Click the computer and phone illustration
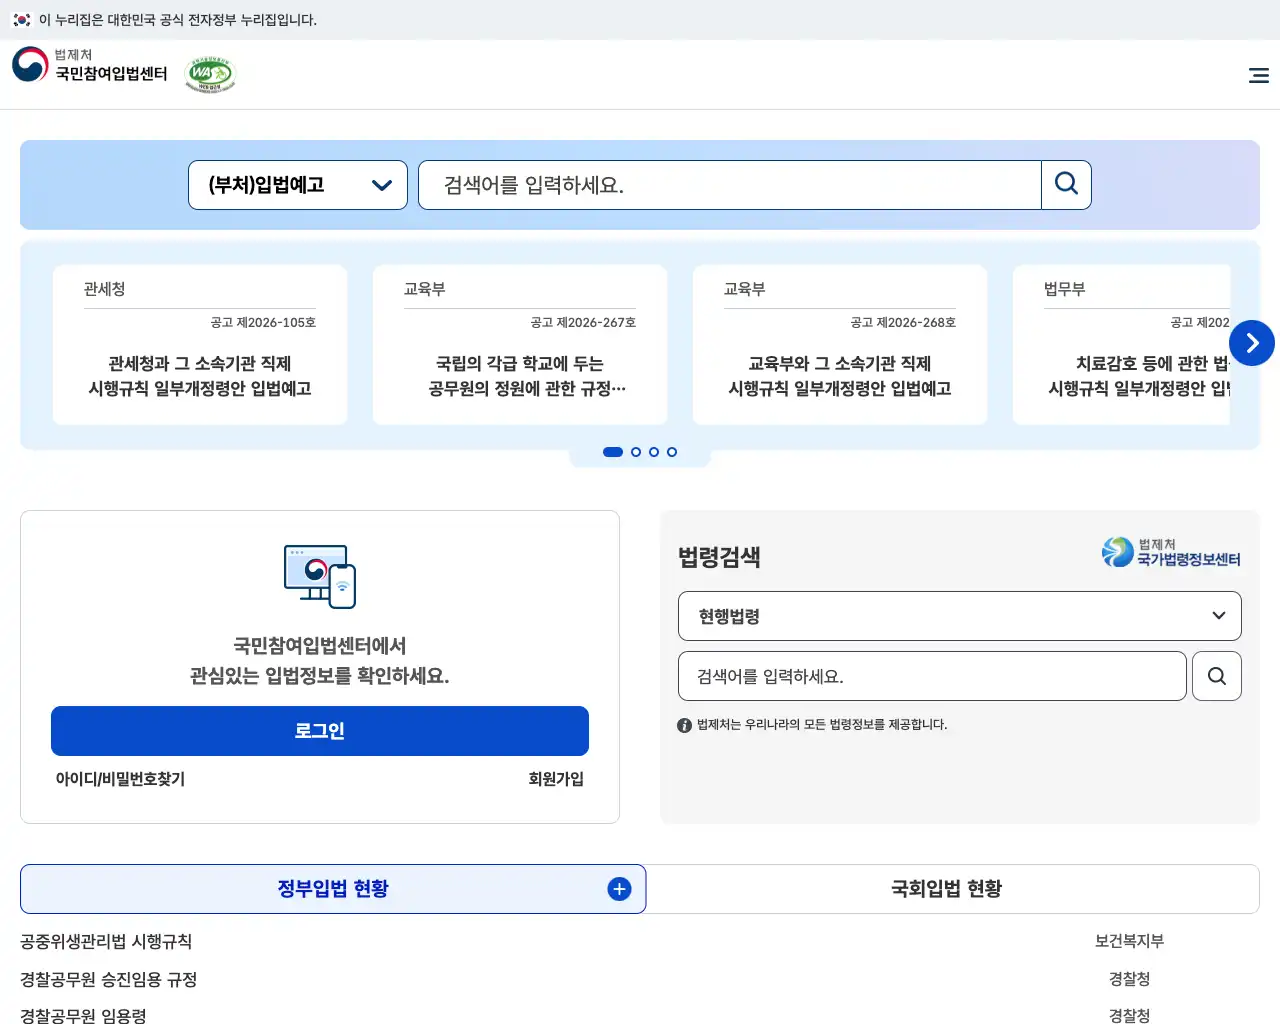This screenshot has height=1024, width=1280. 320,577
